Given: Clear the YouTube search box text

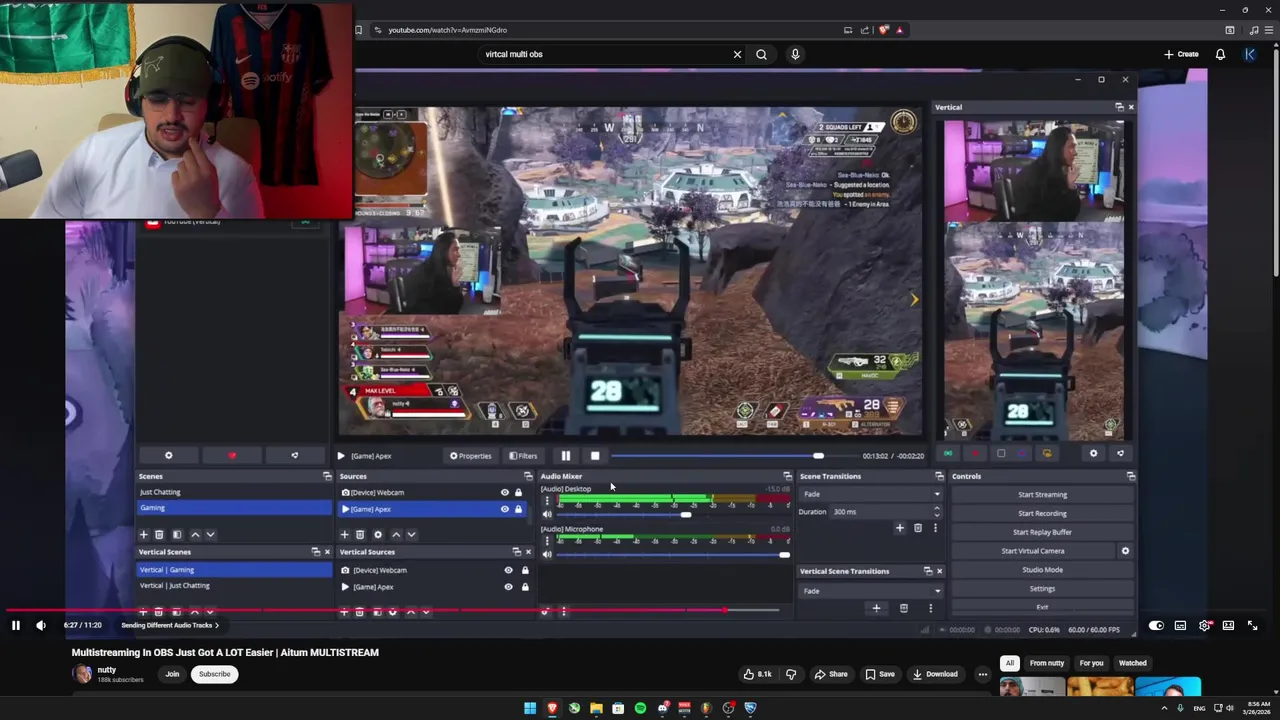Looking at the screenshot, I should point(738,54).
